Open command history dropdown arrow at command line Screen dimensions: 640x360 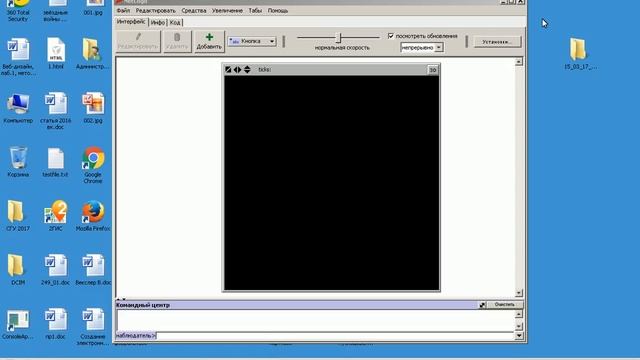tap(519, 336)
